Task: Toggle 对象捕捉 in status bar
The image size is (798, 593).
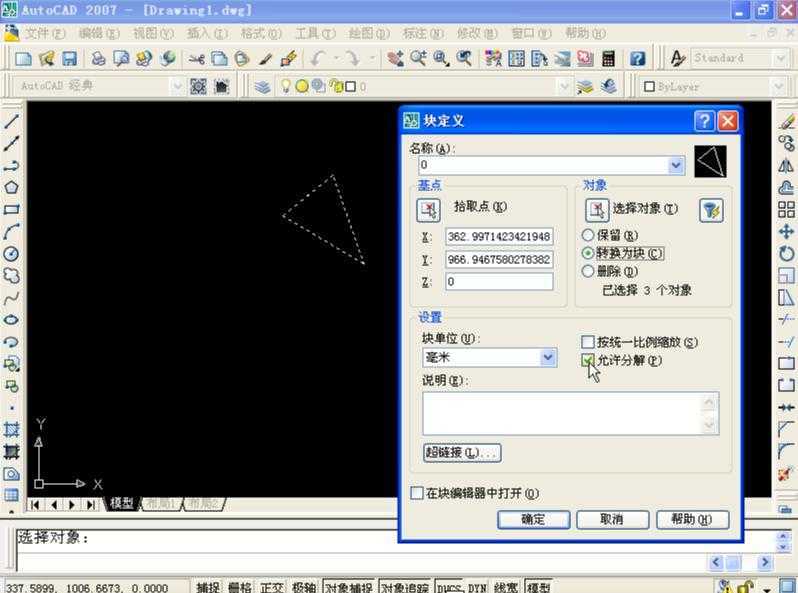Action: tap(349, 587)
